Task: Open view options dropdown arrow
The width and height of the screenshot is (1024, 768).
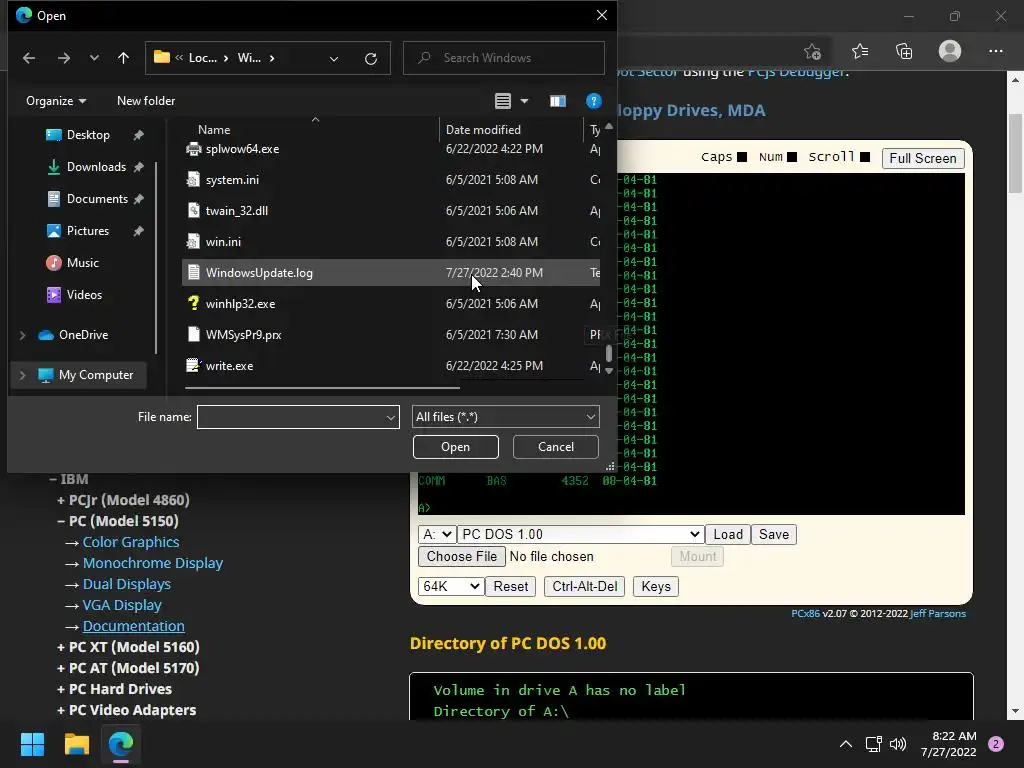Action: tap(524, 101)
